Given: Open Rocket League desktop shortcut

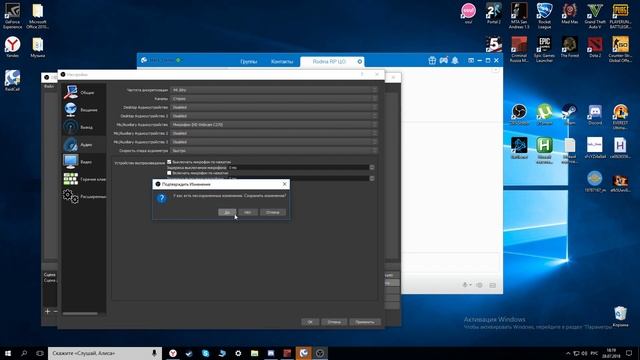Looking at the screenshot, I should coord(544,16).
